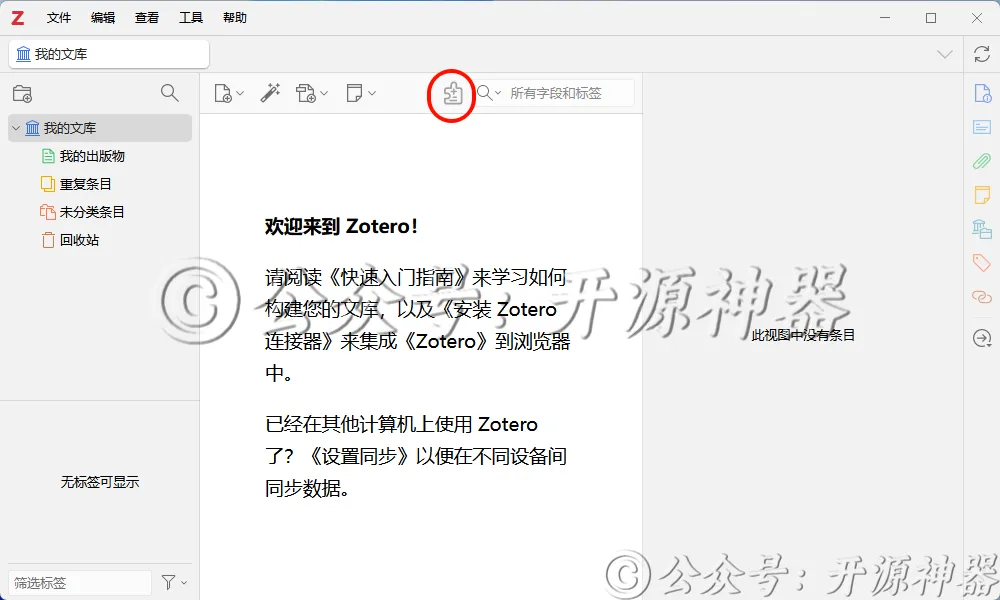
Task: Click the Related items chain-link icon
Action: (x=981, y=295)
